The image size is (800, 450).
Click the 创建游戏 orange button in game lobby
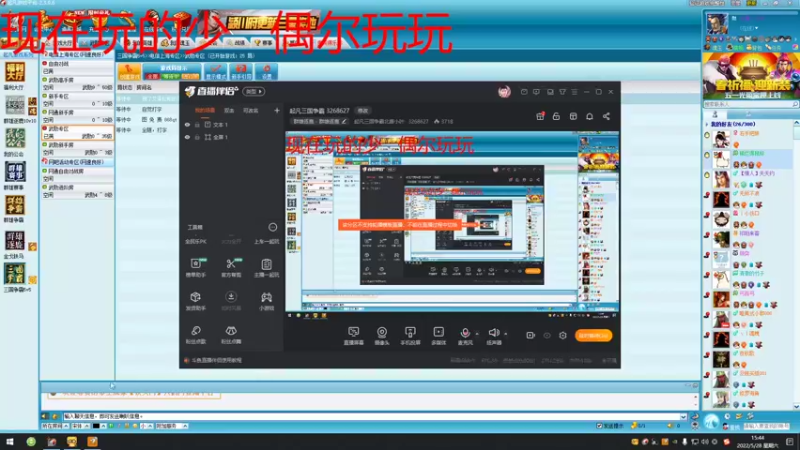[129, 72]
